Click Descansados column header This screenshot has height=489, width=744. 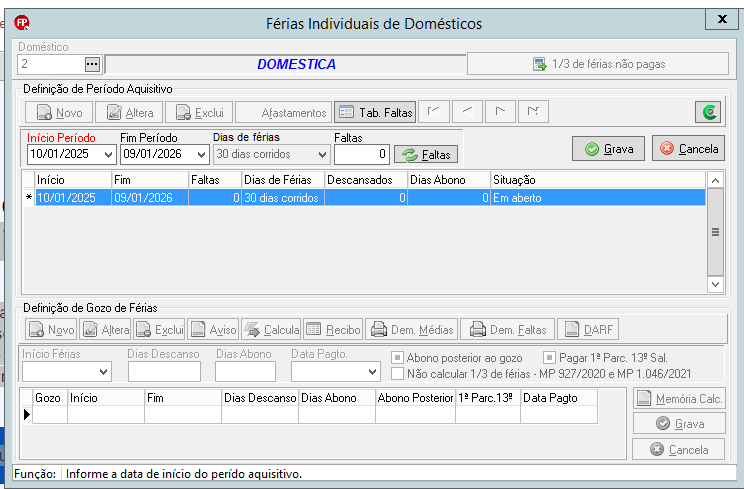click(x=366, y=180)
